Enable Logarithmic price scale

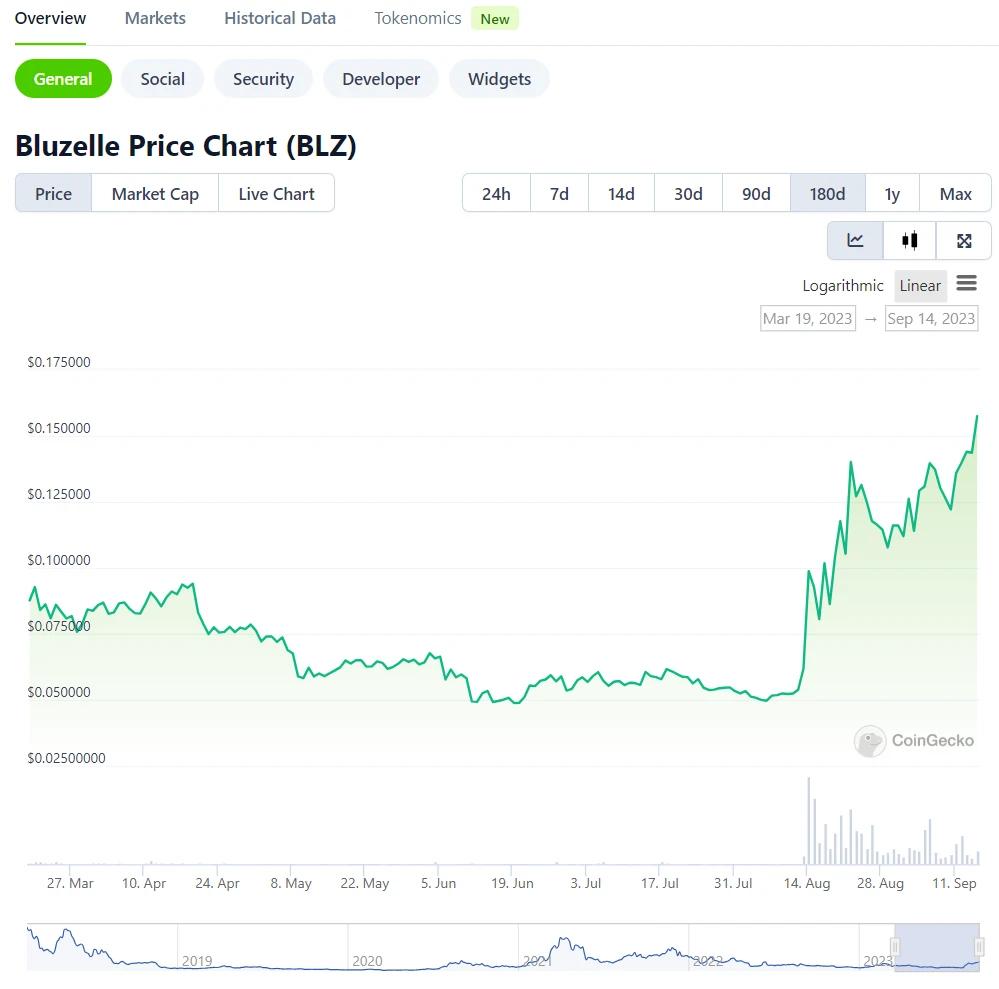pos(842,286)
